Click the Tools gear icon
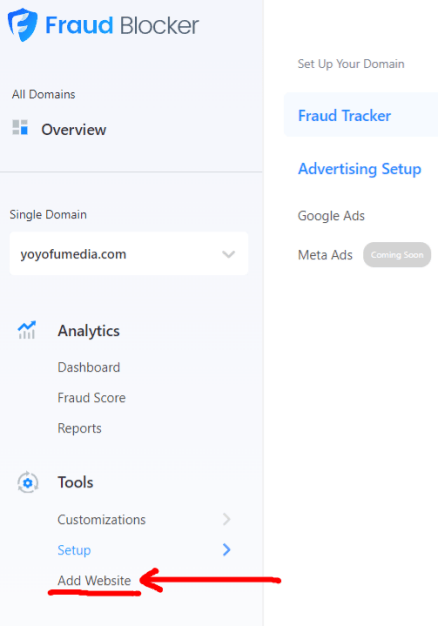Screen dimensions: 438x626 (x=28, y=483)
